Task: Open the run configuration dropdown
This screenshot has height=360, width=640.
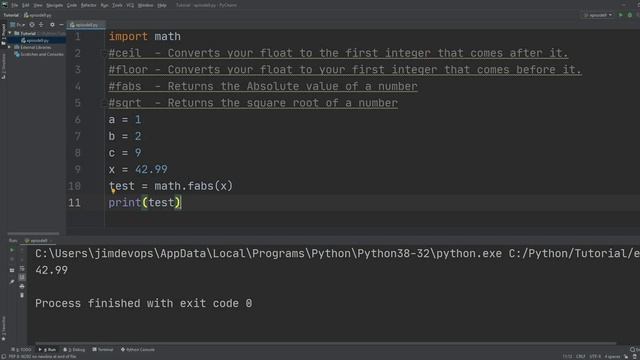Action: (x=598, y=15)
